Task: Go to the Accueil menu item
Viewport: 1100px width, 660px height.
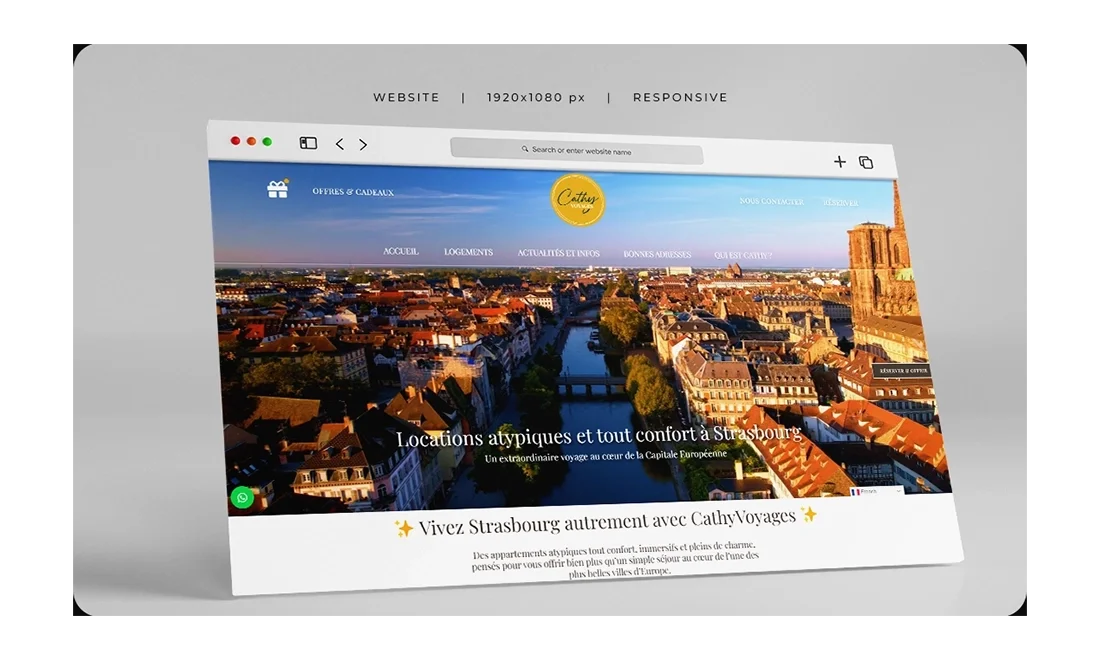Action: (x=401, y=251)
